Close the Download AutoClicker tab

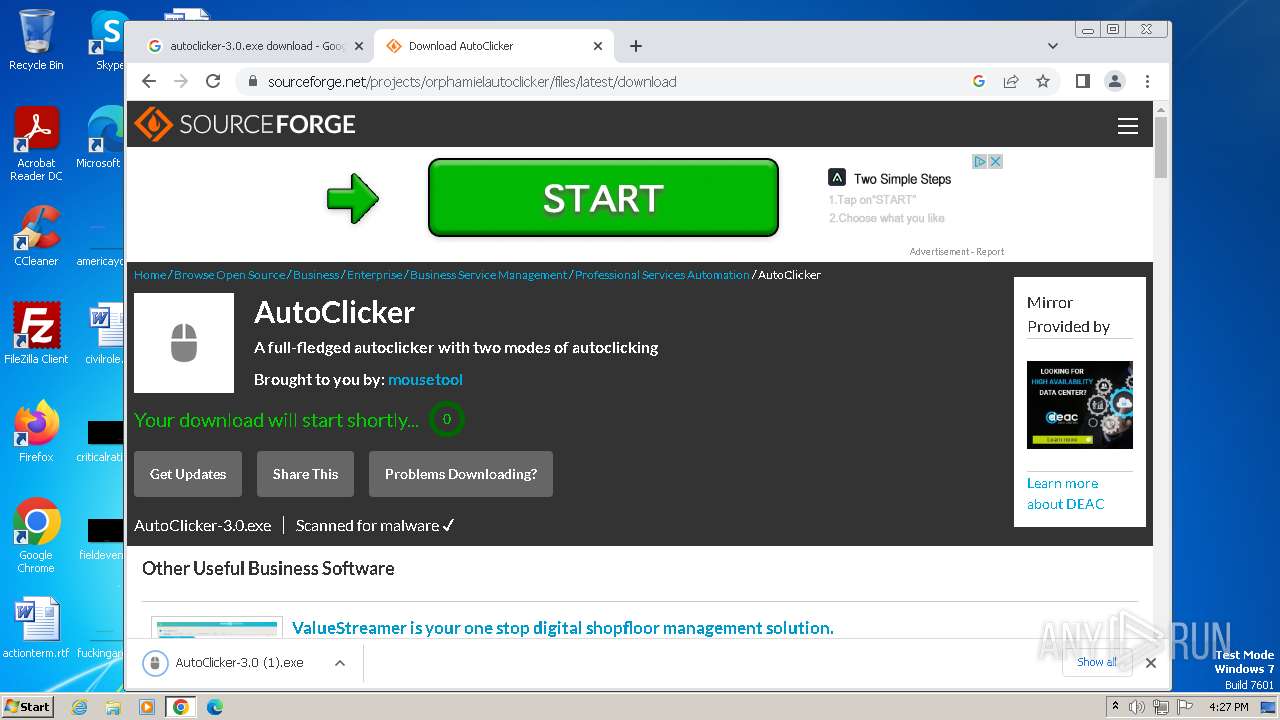pyautogui.click(x=598, y=46)
